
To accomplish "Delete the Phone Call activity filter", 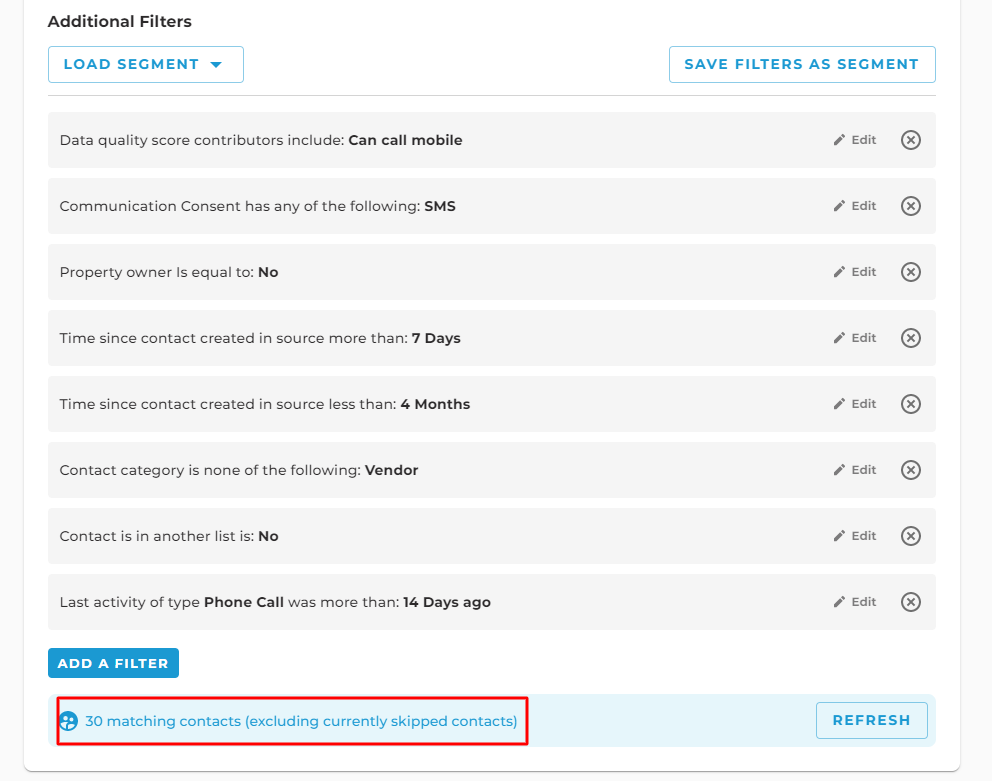I will pos(910,602).
